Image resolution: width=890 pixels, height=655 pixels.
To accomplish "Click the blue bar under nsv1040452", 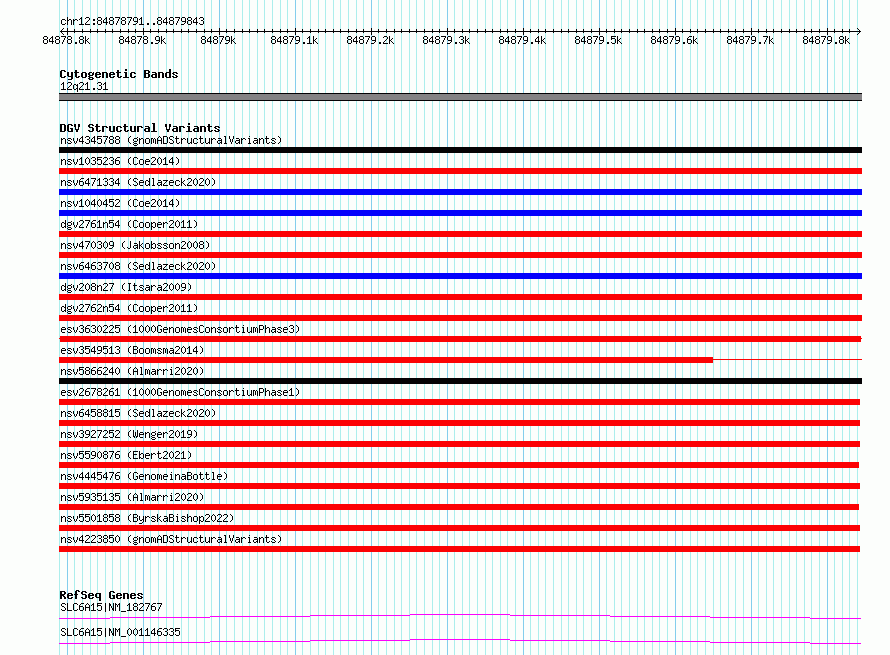I will pyautogui.click(x=460, y=213).
